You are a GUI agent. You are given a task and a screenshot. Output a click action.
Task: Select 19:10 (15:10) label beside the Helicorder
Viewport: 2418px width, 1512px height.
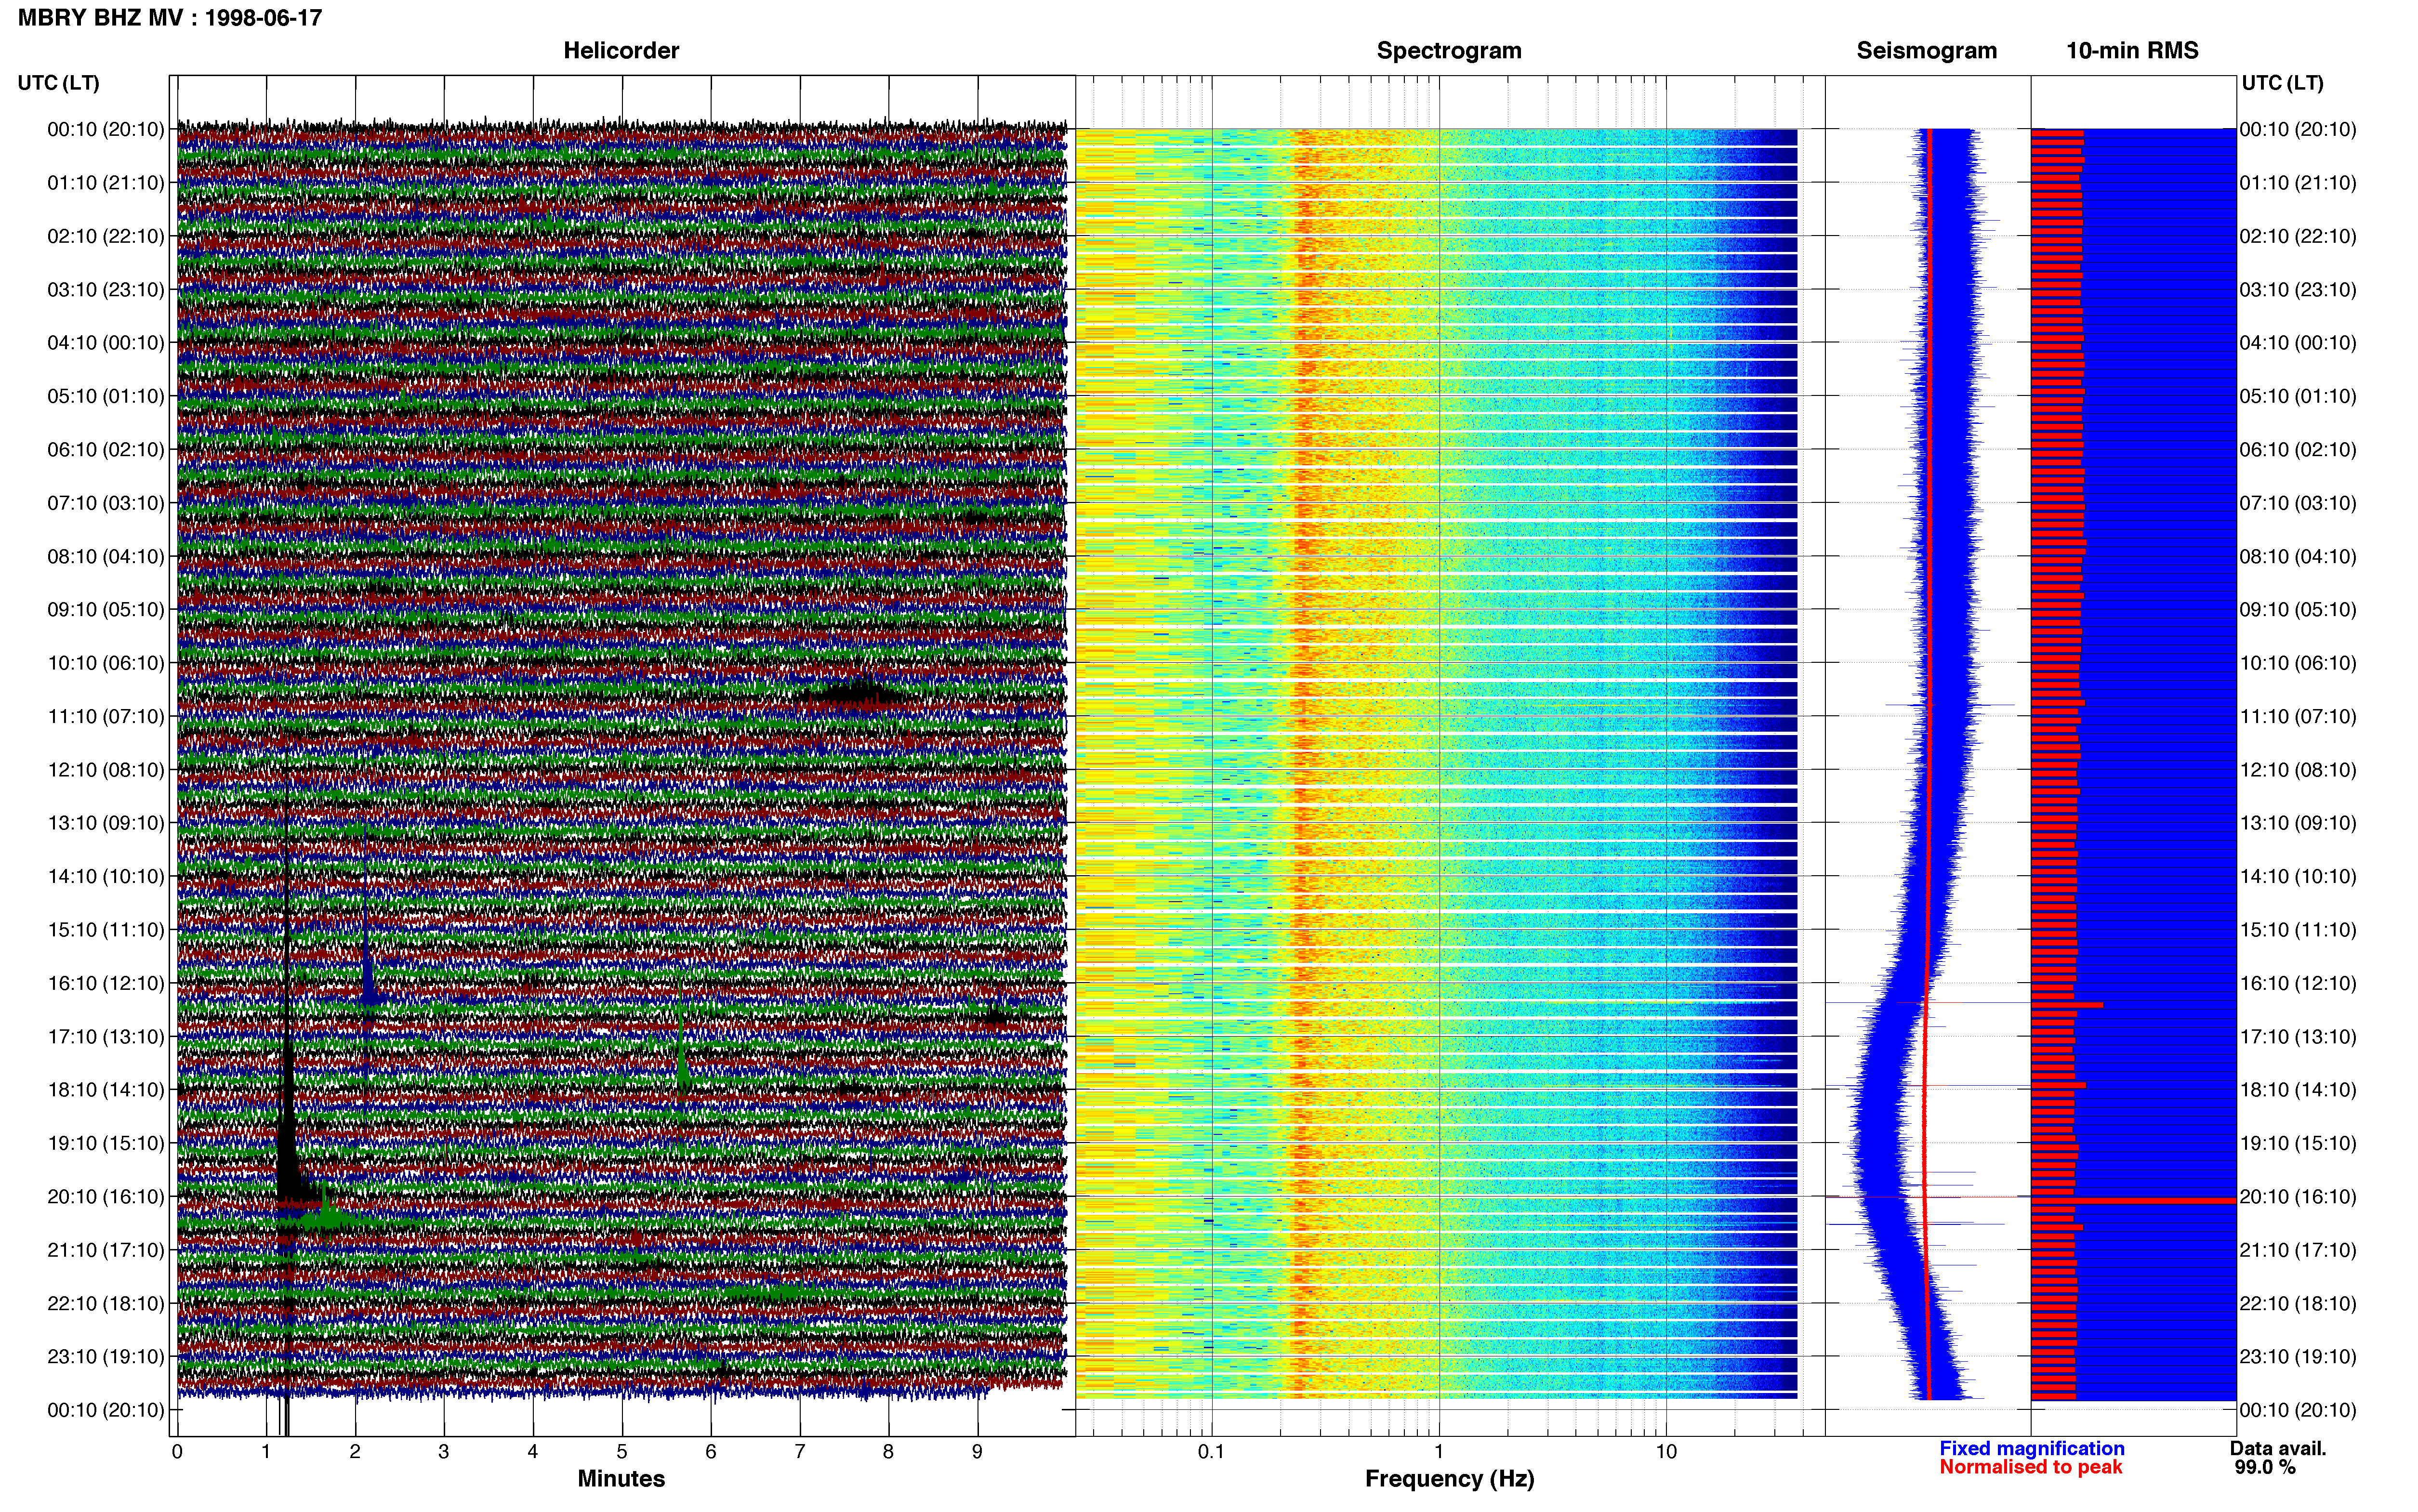[x=106, y=1143]
